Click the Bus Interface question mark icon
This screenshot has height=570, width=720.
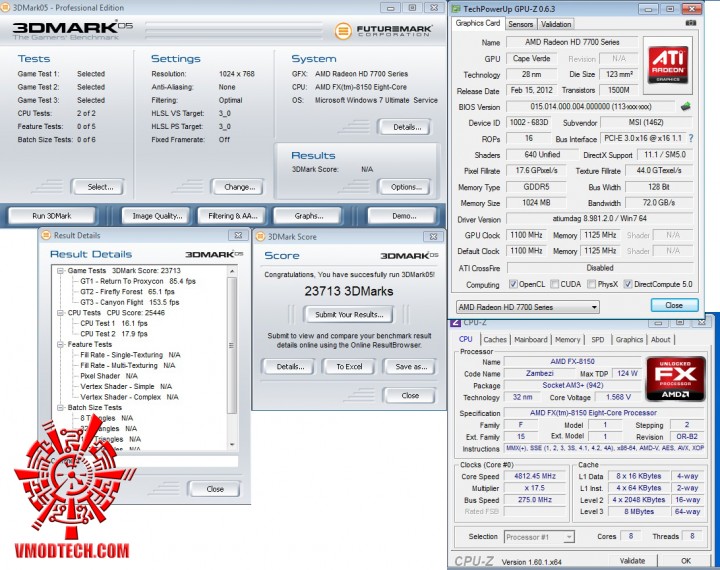point(691,138)
